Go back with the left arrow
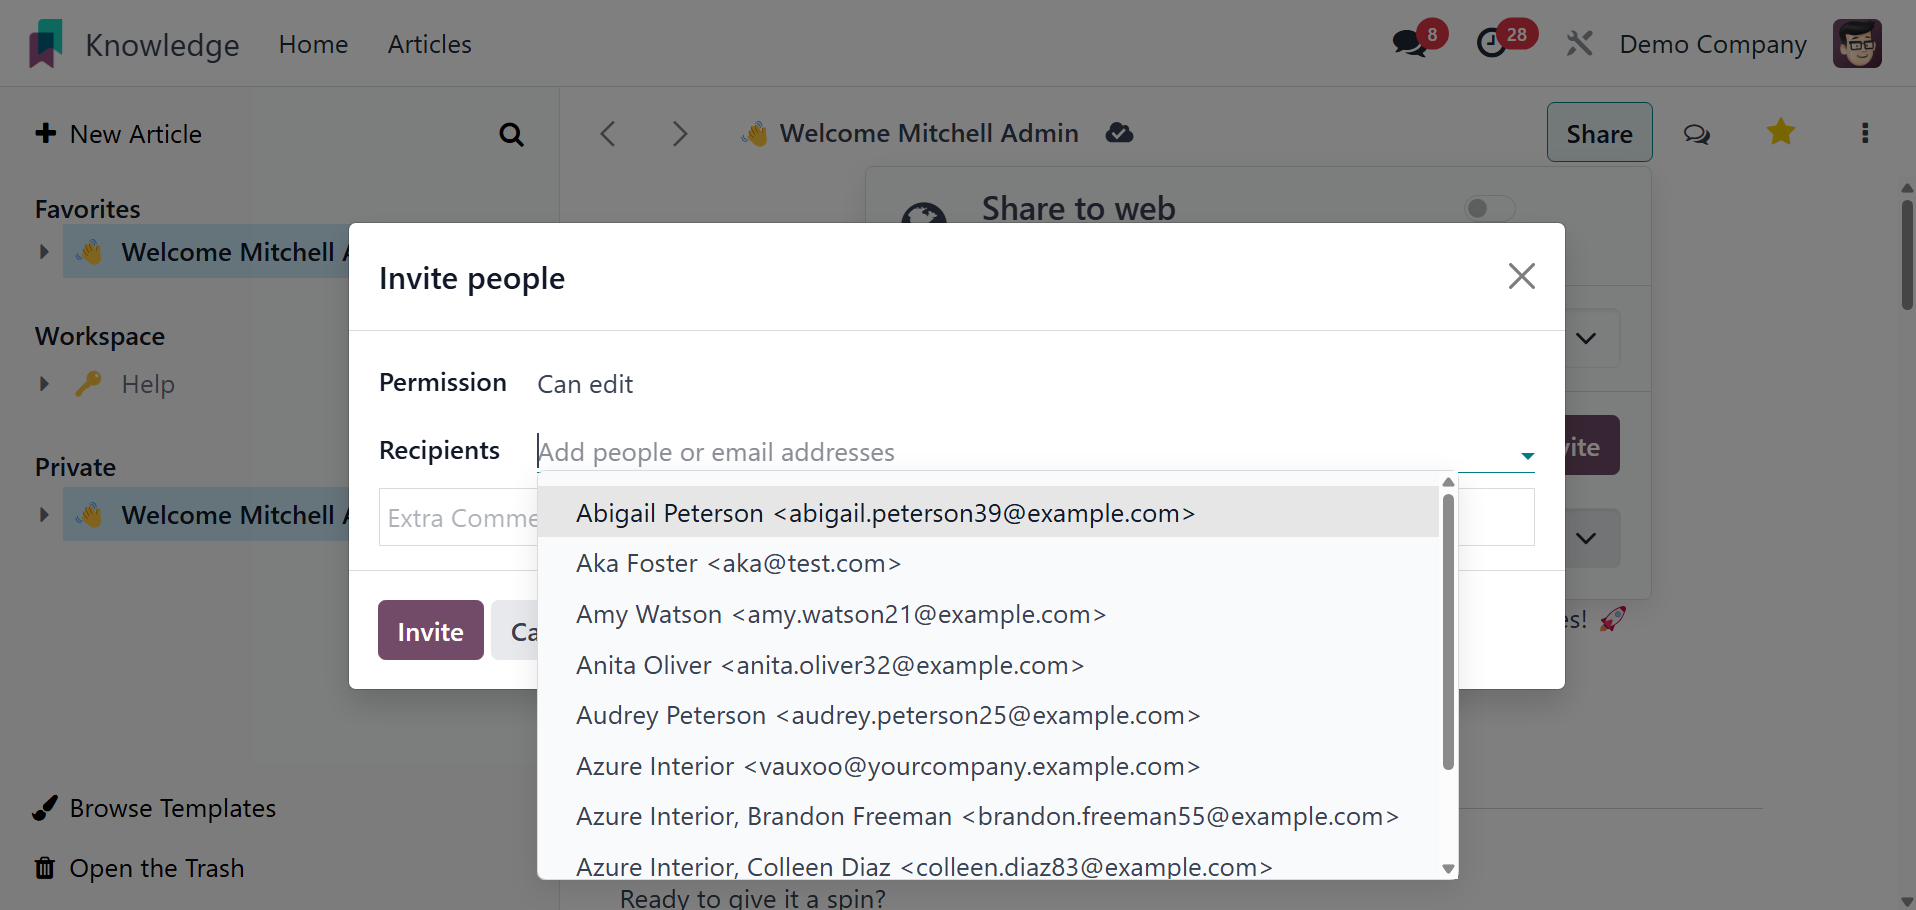Screen dimensions: 1916x910 (x=608, y=134)
